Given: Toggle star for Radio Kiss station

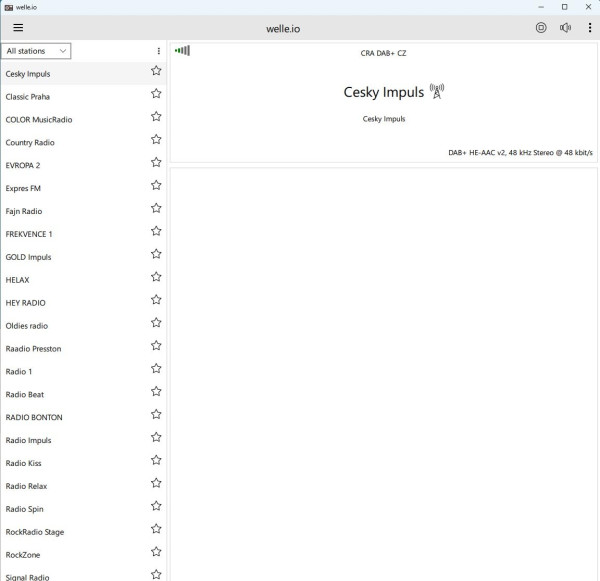Looking at the screenshot, I should pyautogui.click(x=156, y=460).
